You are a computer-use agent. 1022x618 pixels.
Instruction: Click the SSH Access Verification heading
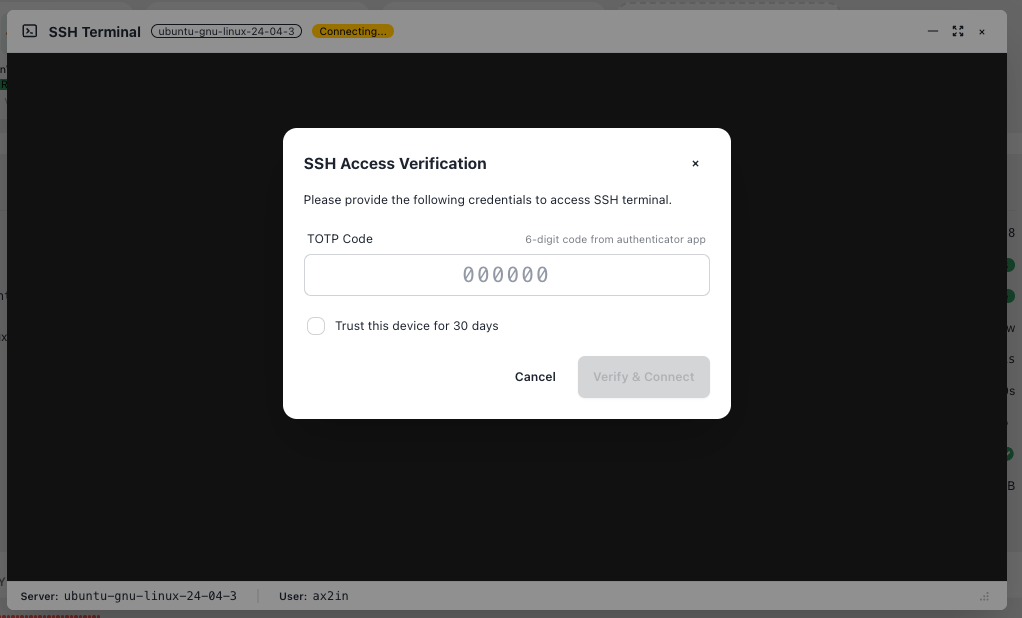point(395,164)
